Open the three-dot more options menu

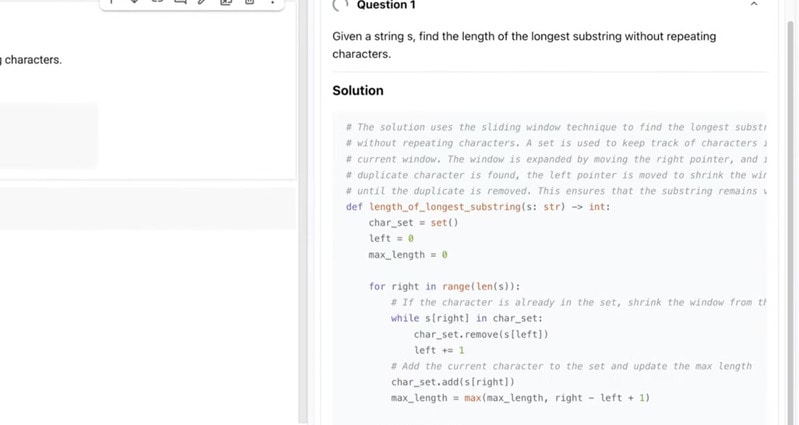(x=272, y=2)
